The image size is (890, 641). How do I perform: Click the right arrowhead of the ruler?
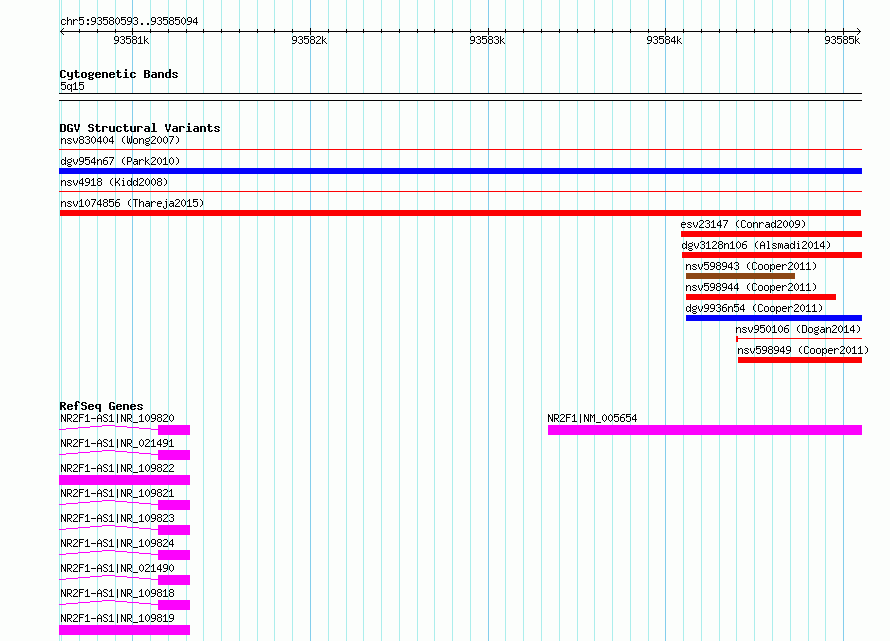pyautogui.click(x=859, y=31)
